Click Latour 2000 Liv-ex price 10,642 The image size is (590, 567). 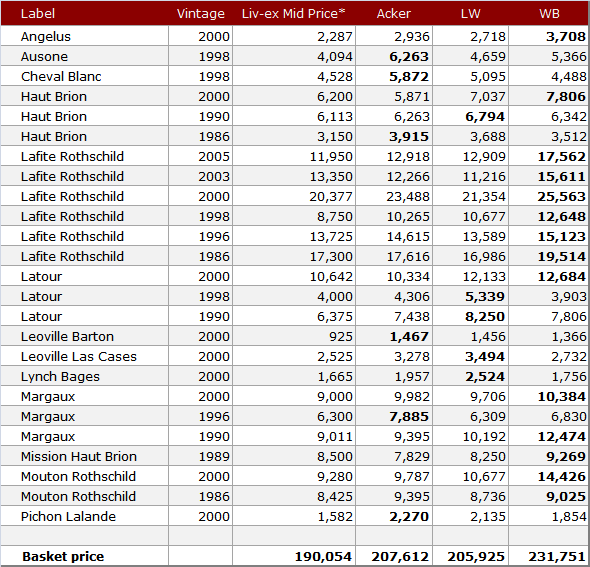pos(331,276)
